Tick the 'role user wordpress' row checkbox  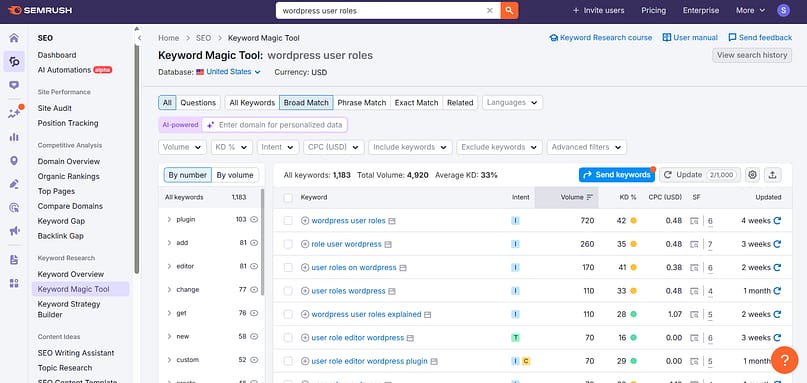(288, 244)
